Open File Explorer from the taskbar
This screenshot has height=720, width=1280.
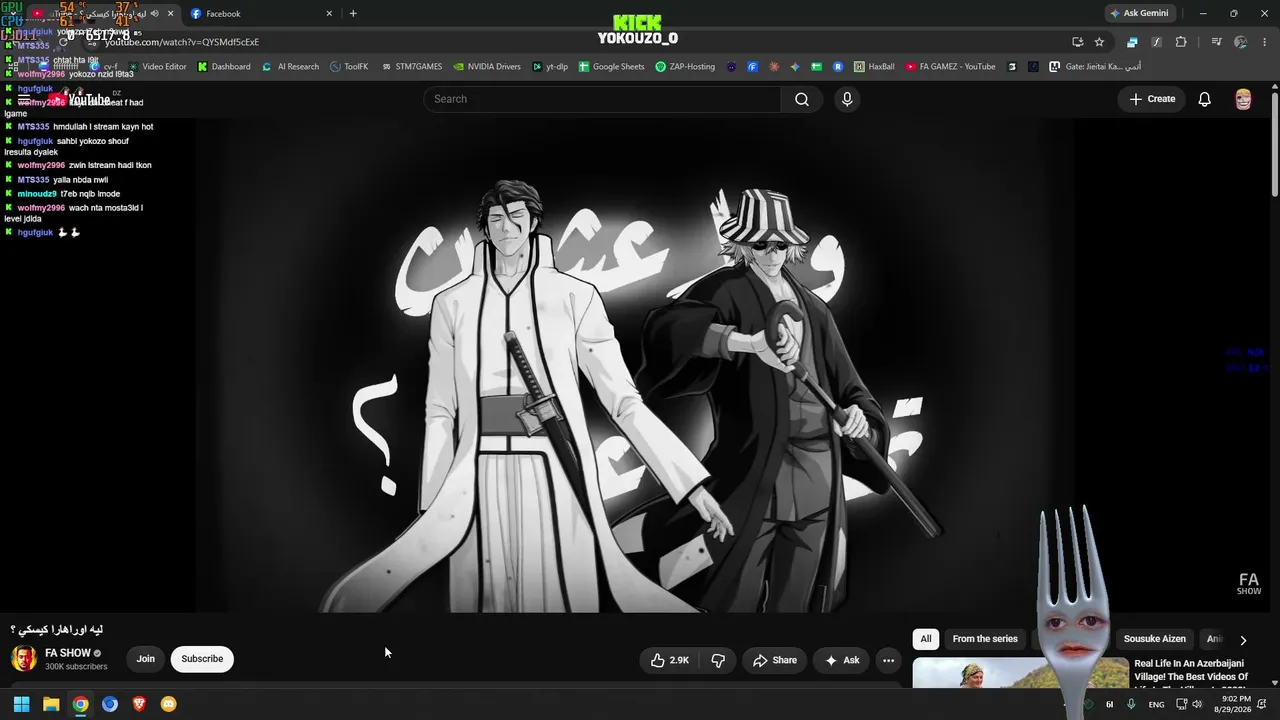click(x=51, y=704)
